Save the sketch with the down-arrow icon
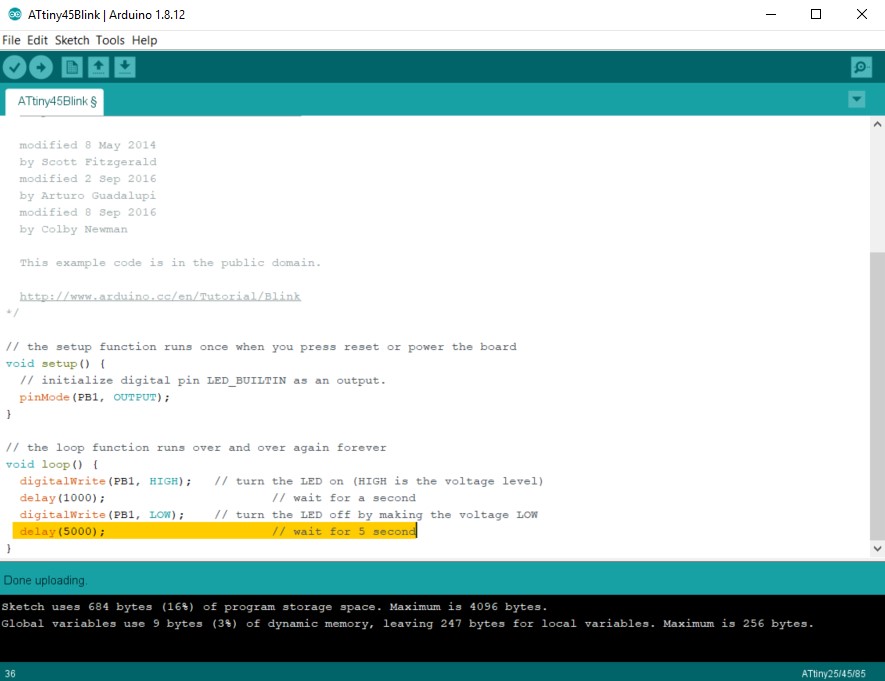Image resolution: width=885 pixels, height=681 pixels. click(x=125, y=67)
